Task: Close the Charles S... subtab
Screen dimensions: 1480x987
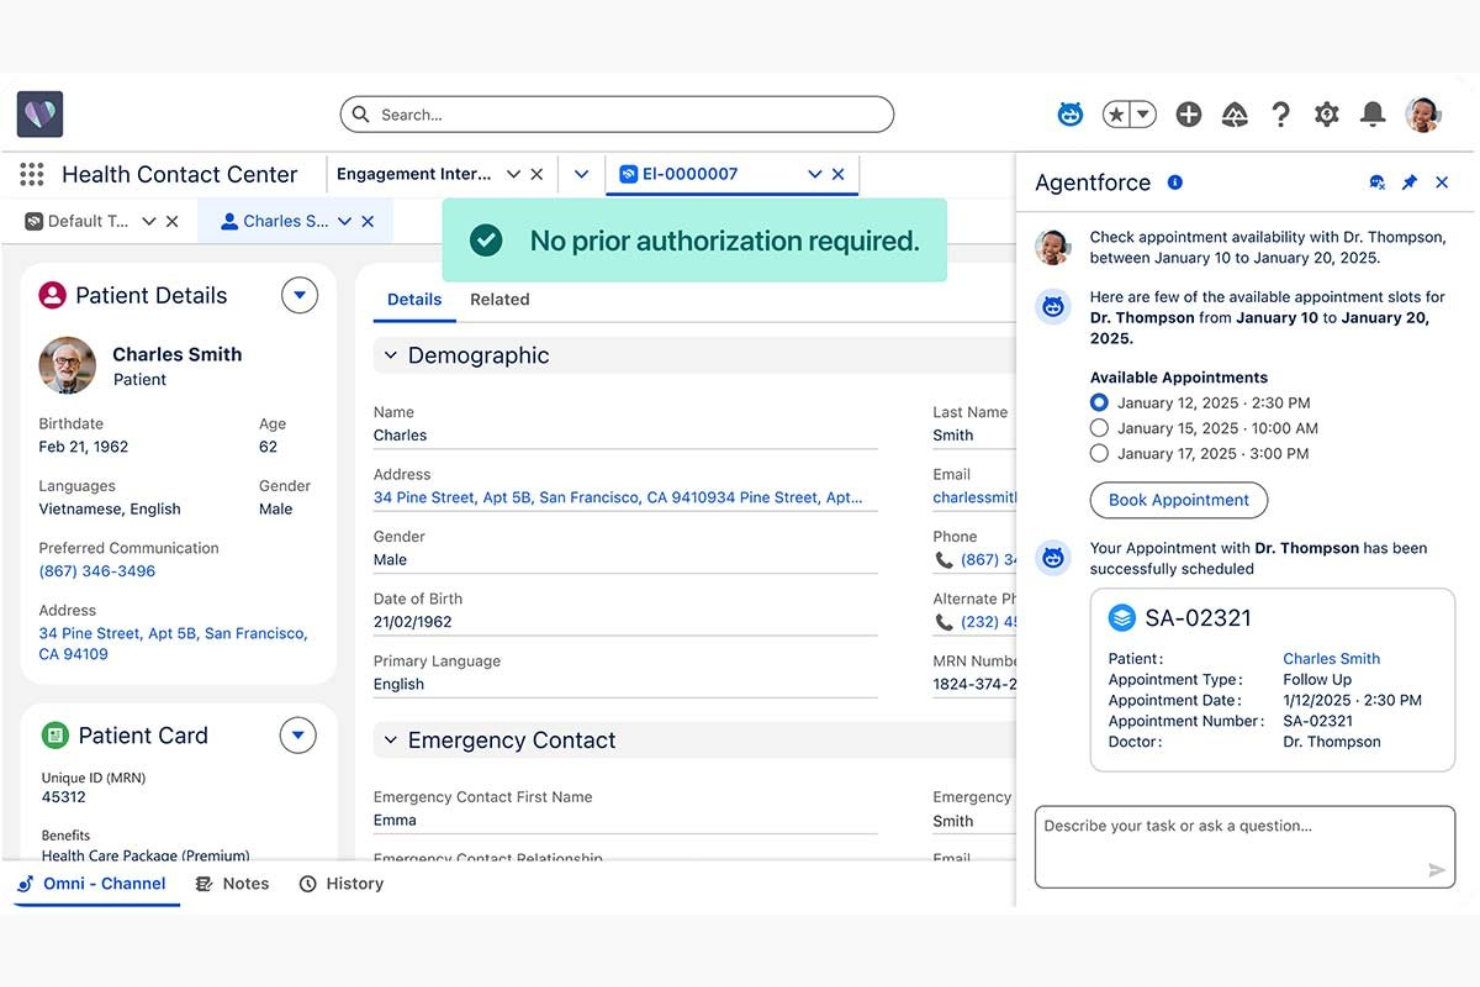Action: tap(368, 221)
